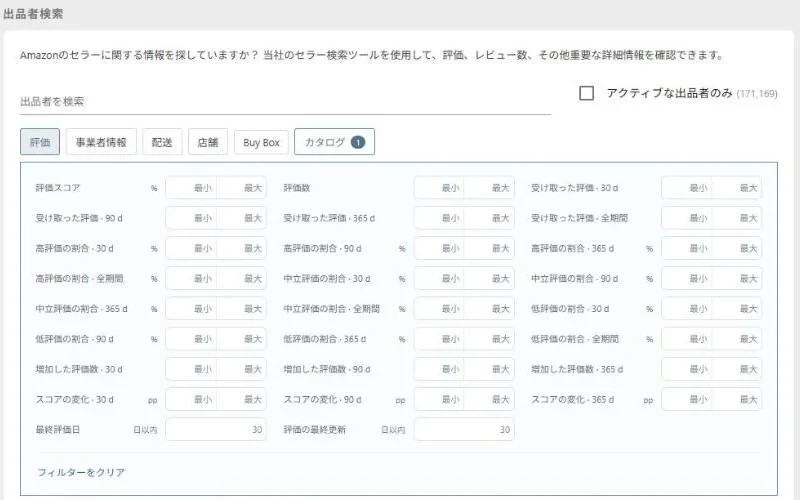Click 高評価の割合 全期間 maximum field

point(241,279)
